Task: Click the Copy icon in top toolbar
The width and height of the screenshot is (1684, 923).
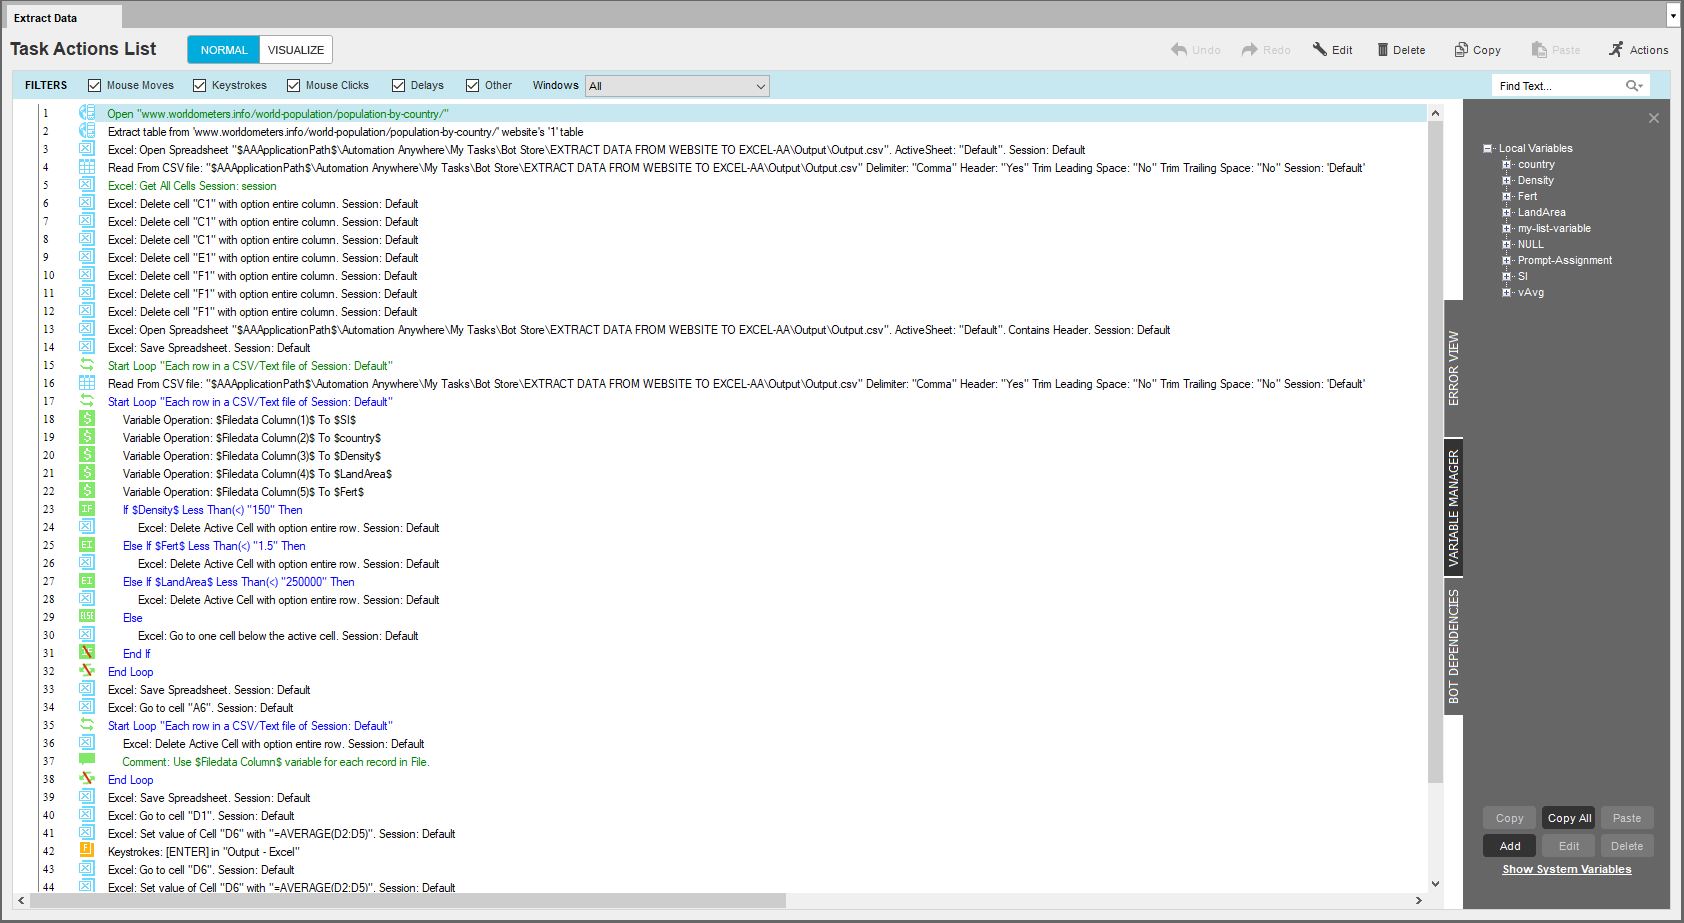Action: click(x=1461, y=50)
